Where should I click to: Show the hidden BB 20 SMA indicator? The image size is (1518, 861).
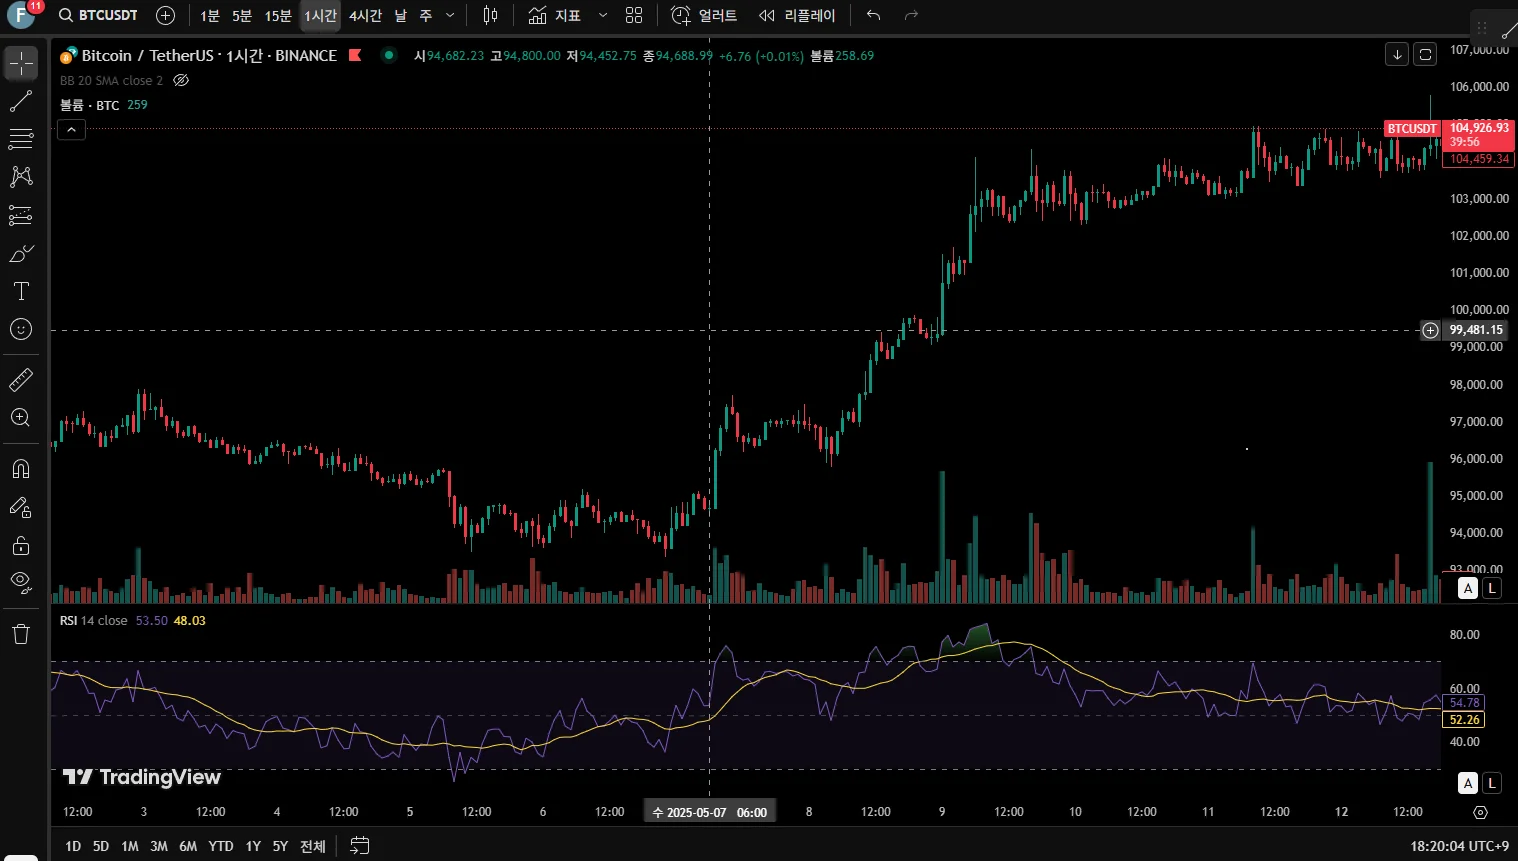pos(181,80)
